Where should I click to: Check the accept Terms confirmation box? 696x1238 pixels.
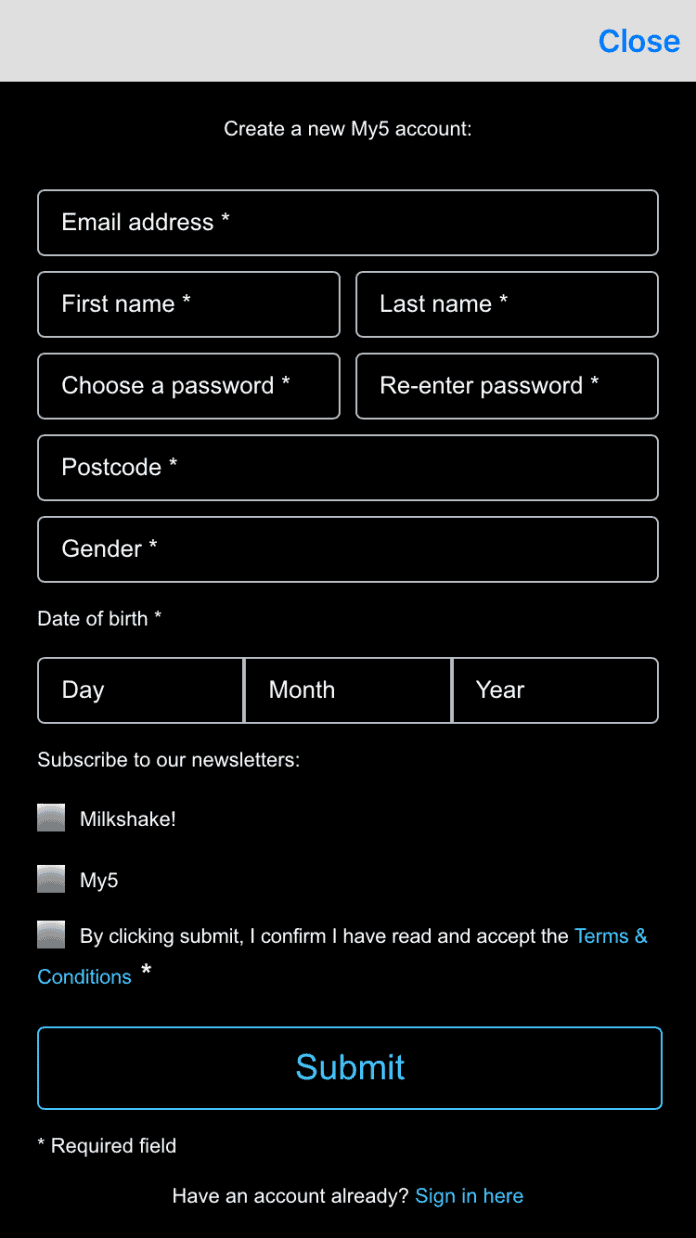pos(51,935)
